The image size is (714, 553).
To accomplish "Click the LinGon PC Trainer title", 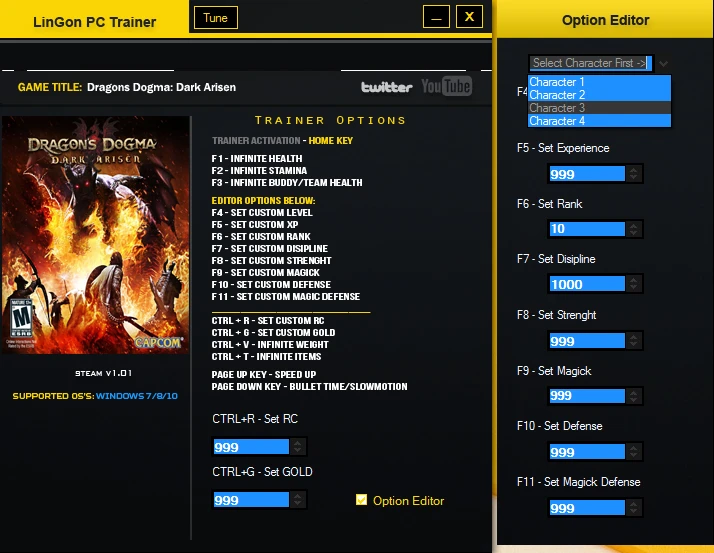I will 94,22.
